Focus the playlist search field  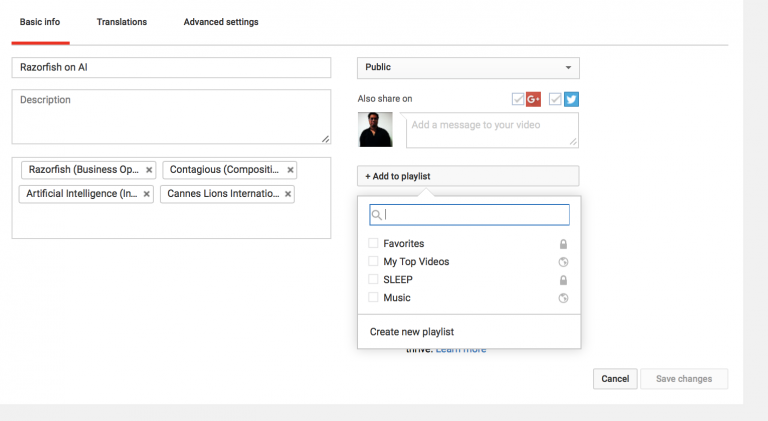pos(469,215)
